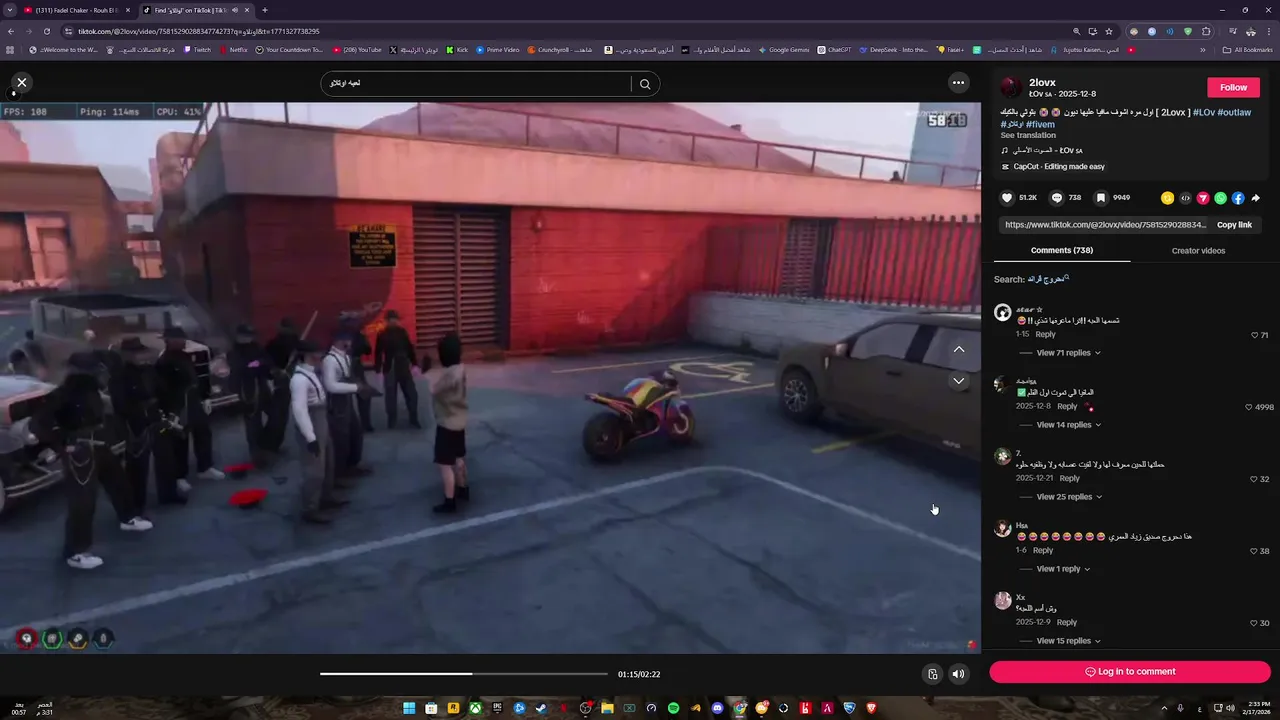Go to previous video with up arrow
The image size is (1280, 720).
click(x=958, y=349)
